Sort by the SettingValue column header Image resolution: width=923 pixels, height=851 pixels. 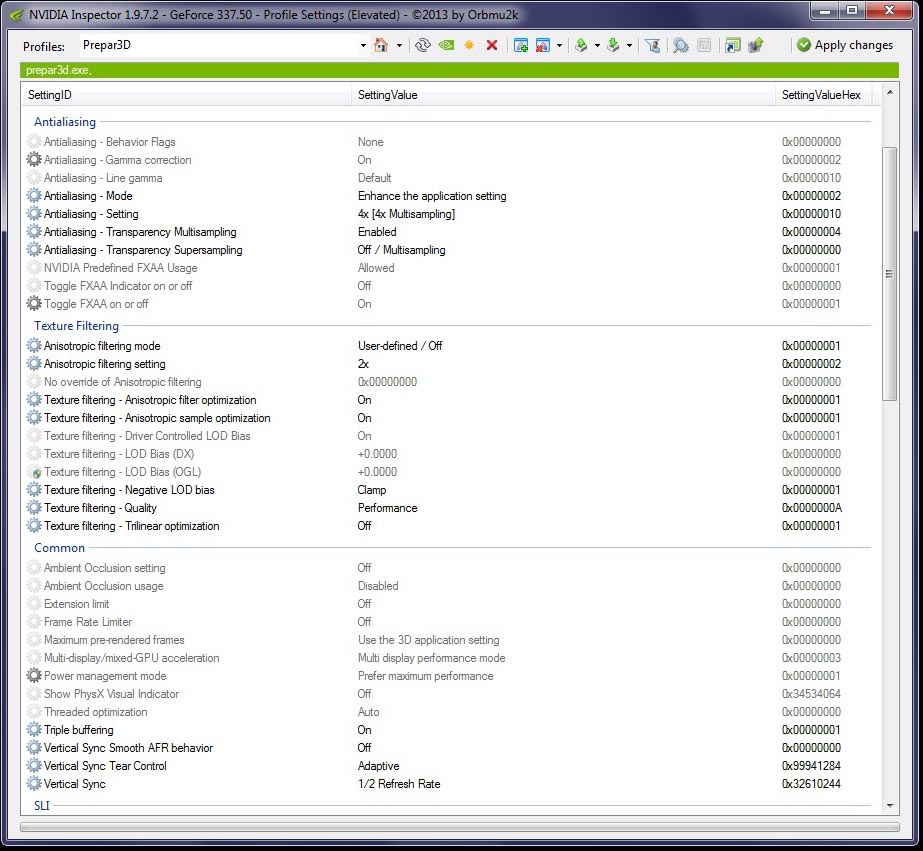pos(563,95)
